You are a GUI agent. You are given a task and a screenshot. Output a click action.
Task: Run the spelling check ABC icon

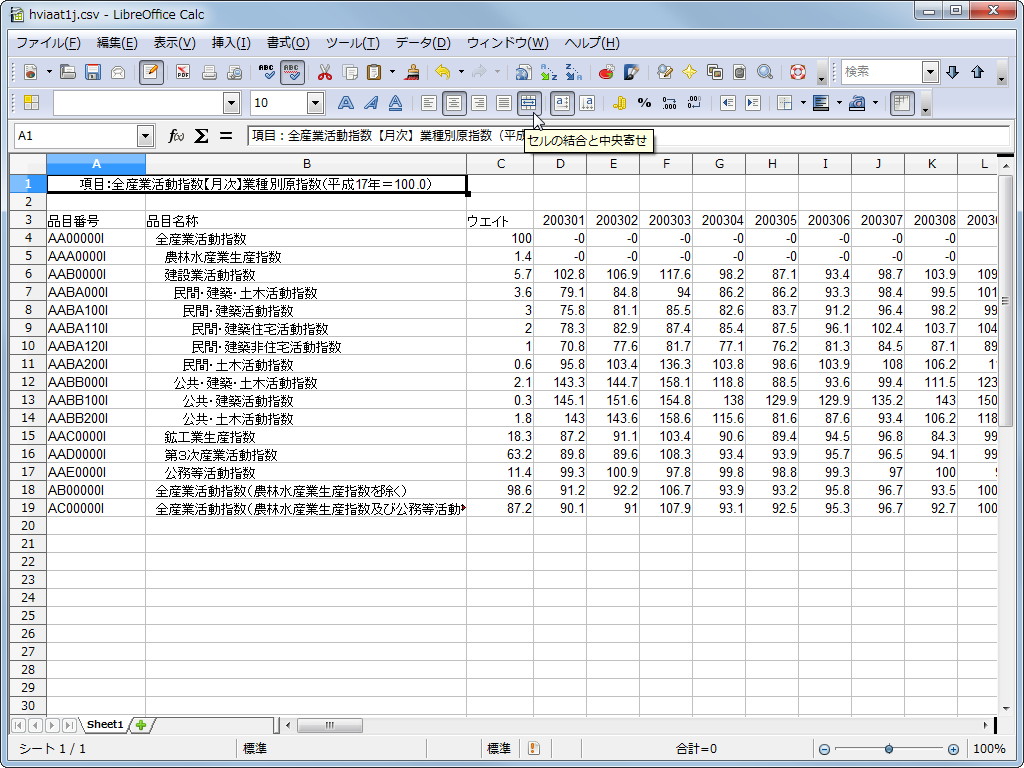tap(266, 72)
